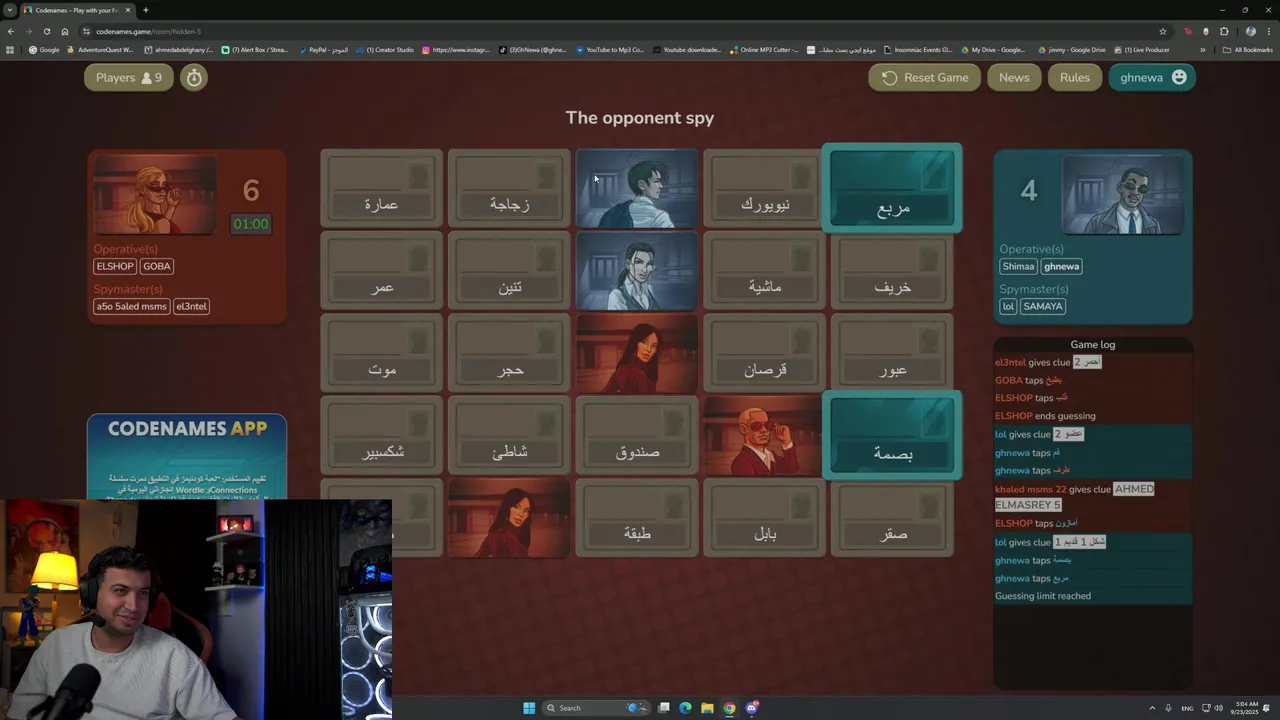Click the Shimaa blue operative tag
The width and height of the screenshot is (1280, 720).
pos(1018,266)
